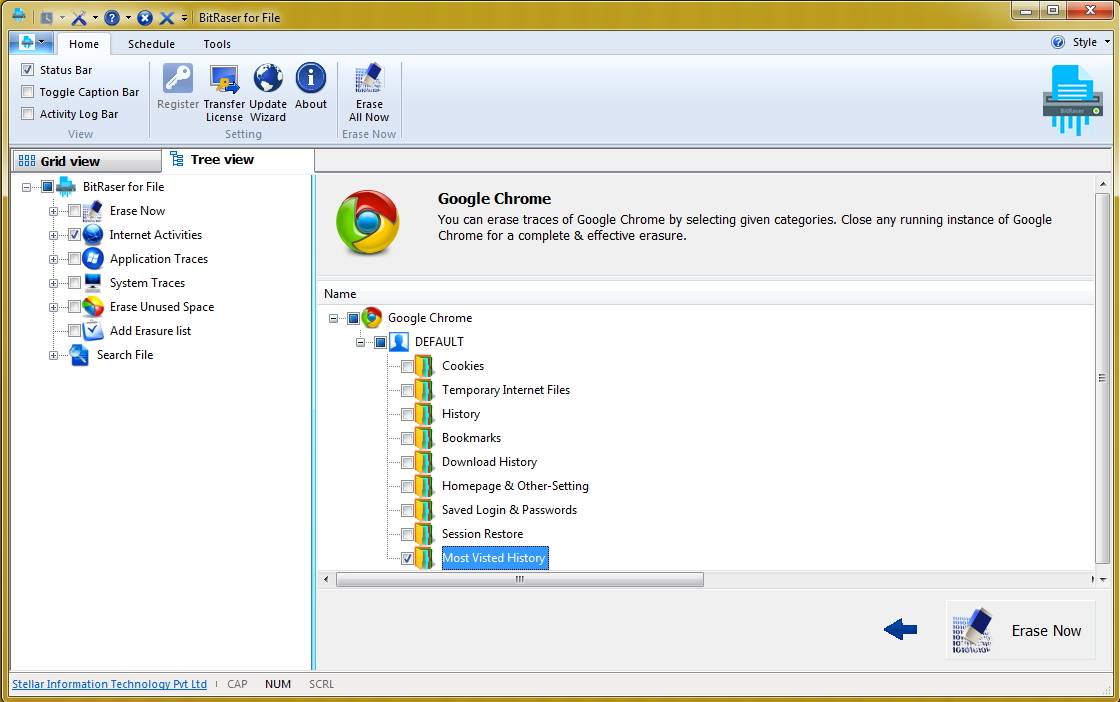Select the Erase Unused Space icon
This screenshot has height=702, width=1120.
point(93,306)
